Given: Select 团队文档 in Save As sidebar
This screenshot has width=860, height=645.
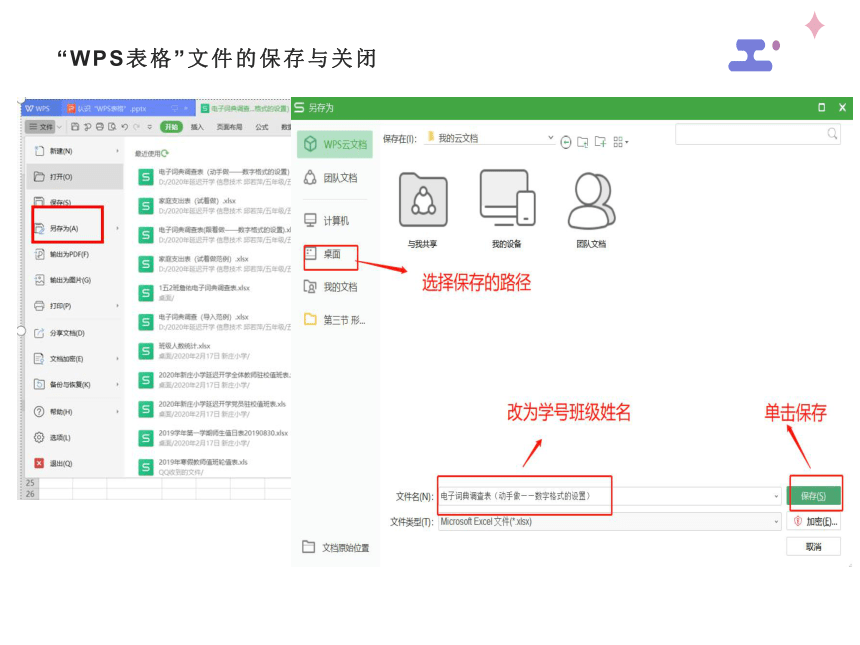Looking at the screenshot, I should point(335,178).
